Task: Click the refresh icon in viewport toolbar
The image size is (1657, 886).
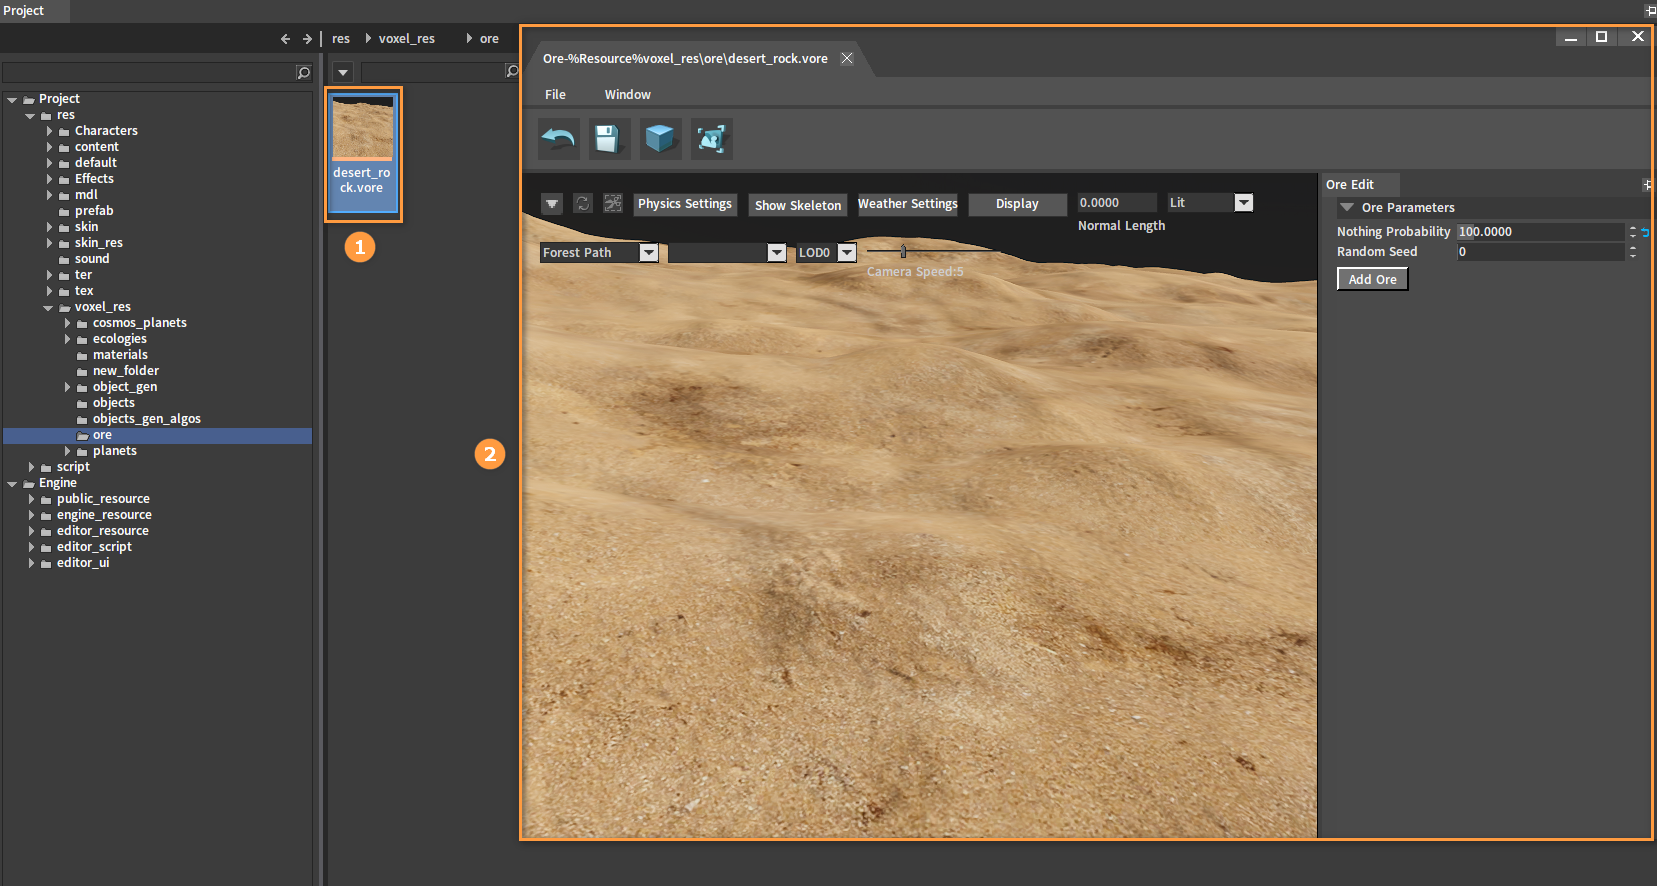Action: [x=583, y=204]
